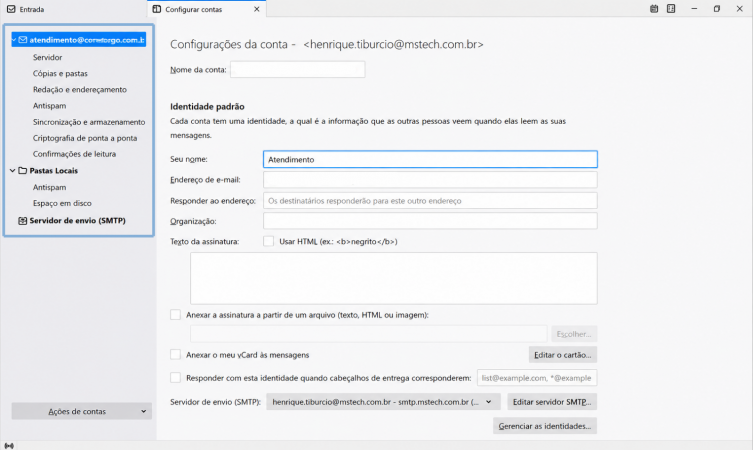Select Servidor de envio (SMTP) item
753x450 pixels.
(x=77, y=220)
